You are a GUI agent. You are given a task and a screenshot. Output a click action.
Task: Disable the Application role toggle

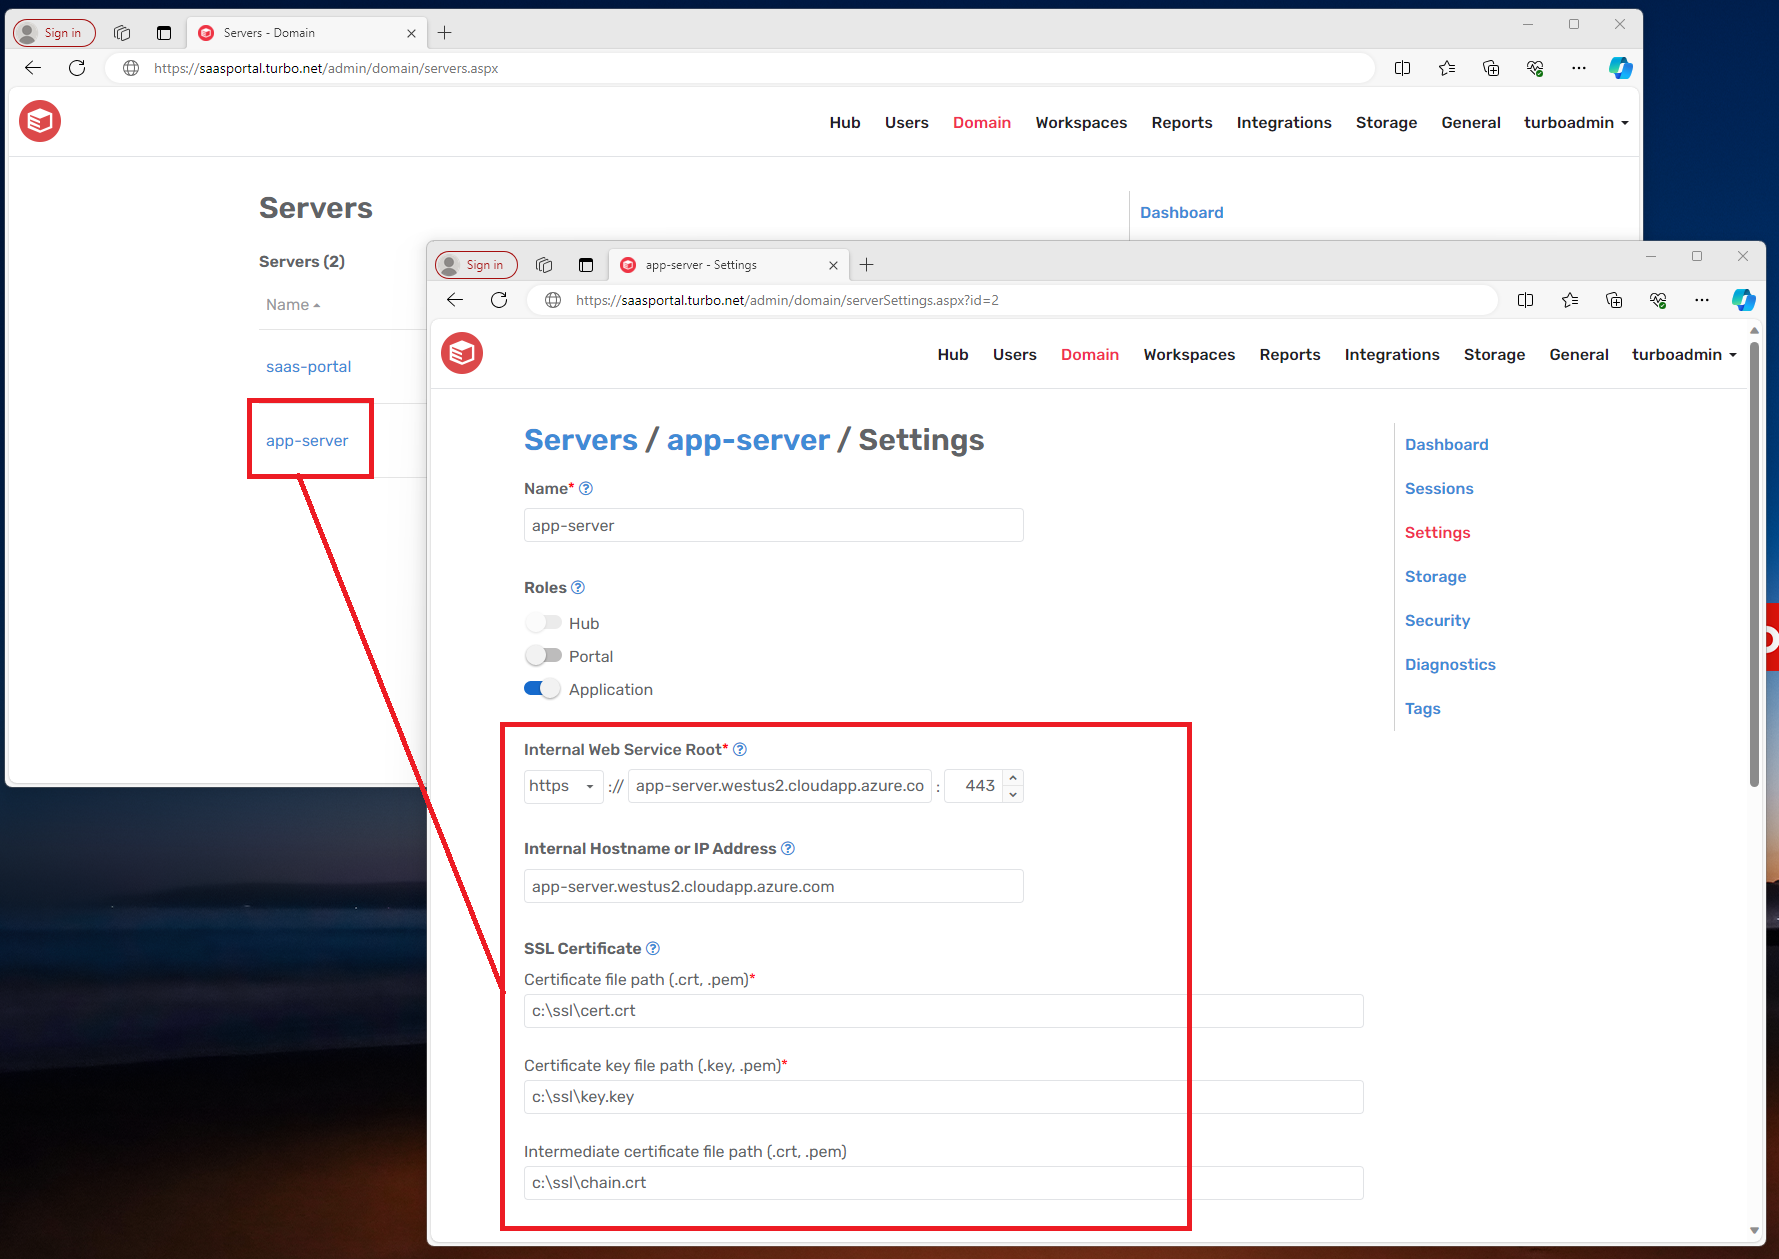click(x=541, y=688)
